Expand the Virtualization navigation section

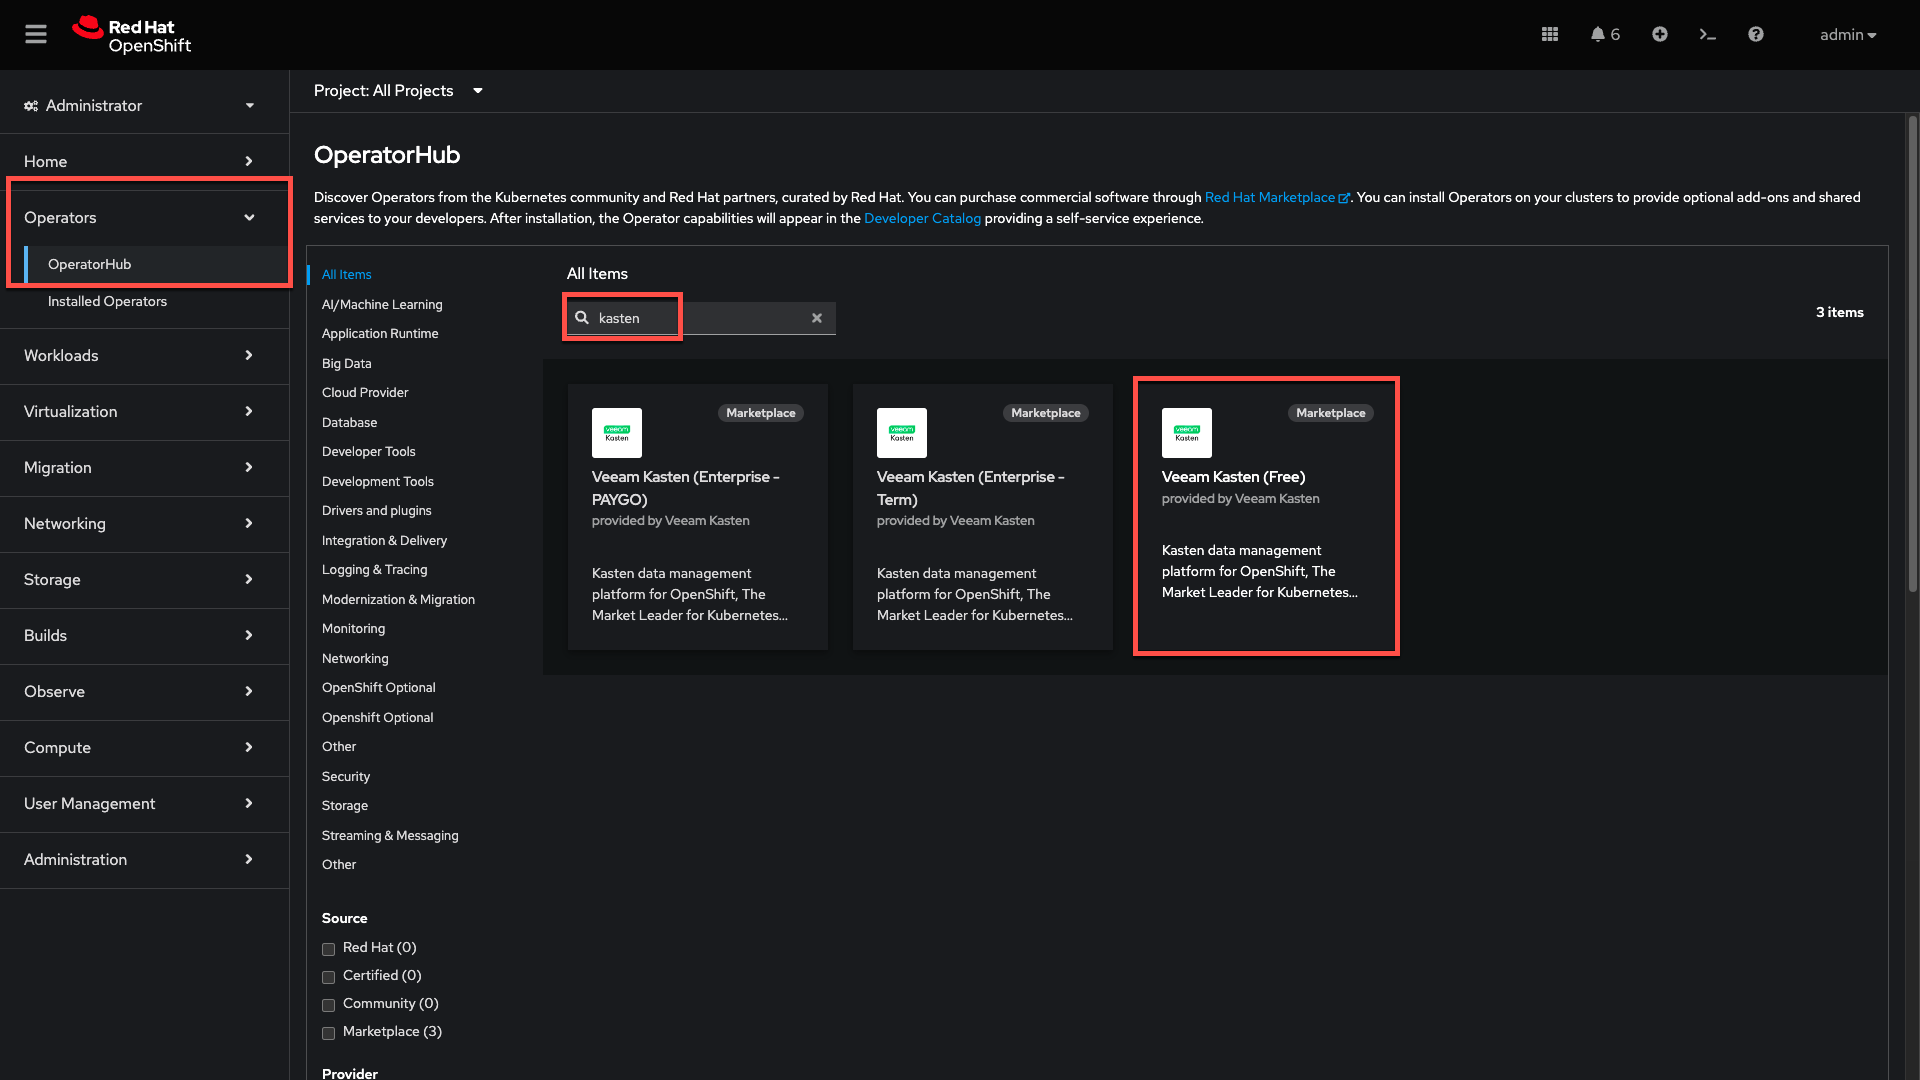(x=144, y=411)
